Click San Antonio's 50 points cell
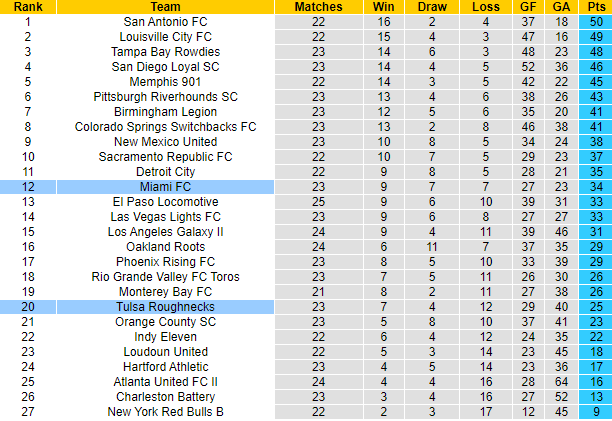Image resolution: width=612 pixels, height=421 pixels. [595, 21]
